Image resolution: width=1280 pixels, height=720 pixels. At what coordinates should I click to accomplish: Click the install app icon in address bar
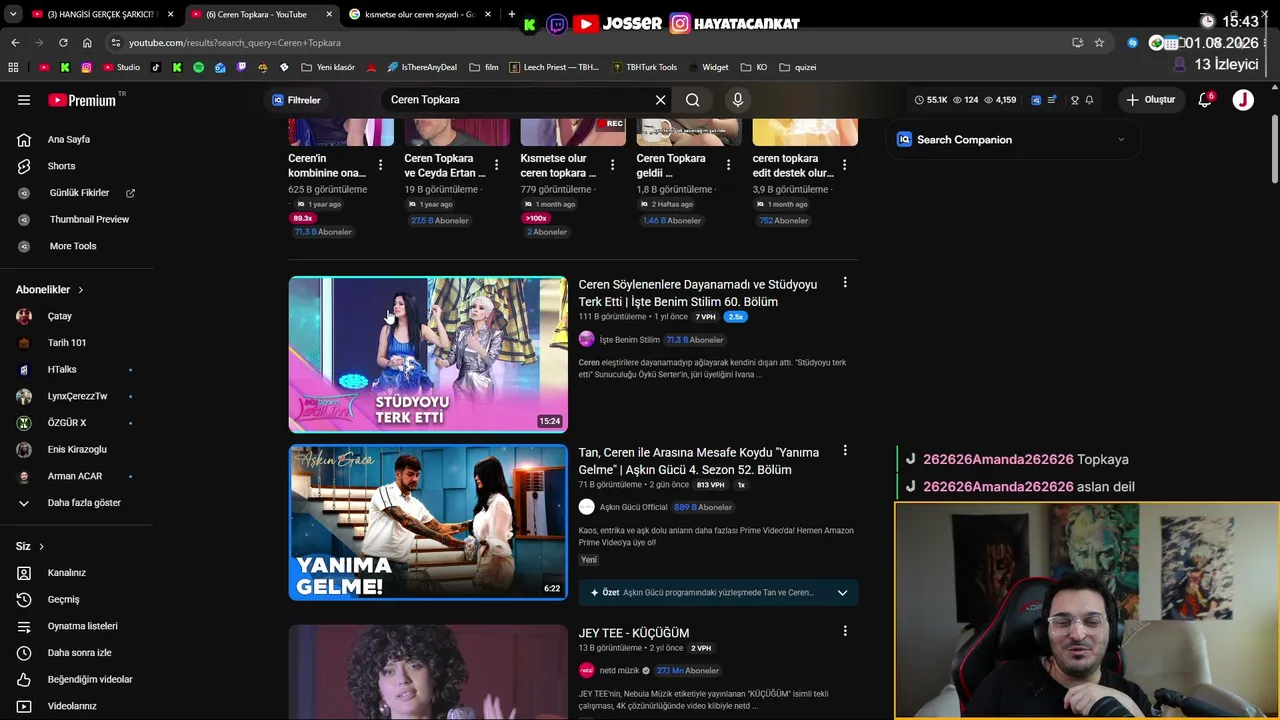pyautogui.click(x=1077, y=43)
